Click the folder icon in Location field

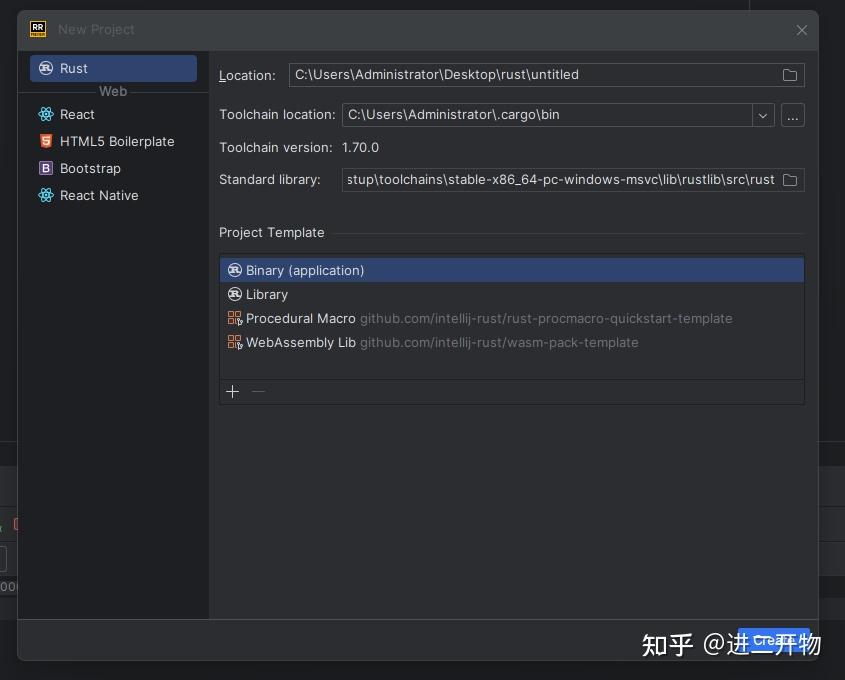(x=790, y=75)
